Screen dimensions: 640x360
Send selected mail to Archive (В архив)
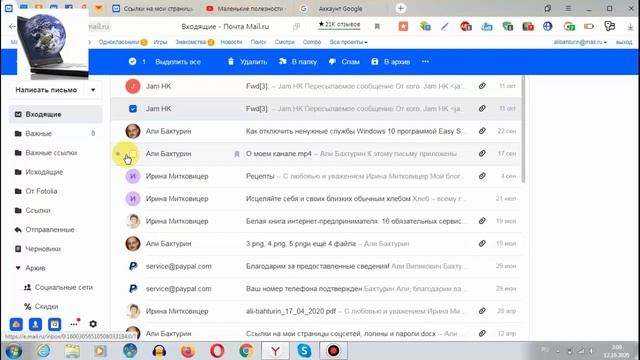pos(391,62)
